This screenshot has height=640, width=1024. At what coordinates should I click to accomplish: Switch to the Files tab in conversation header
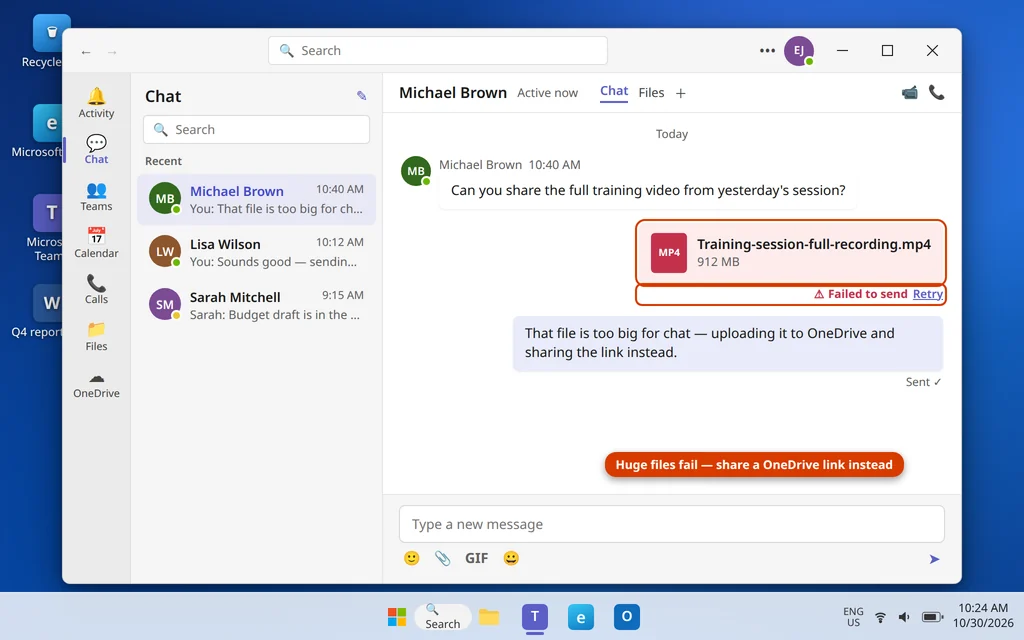tap(651, 93)
